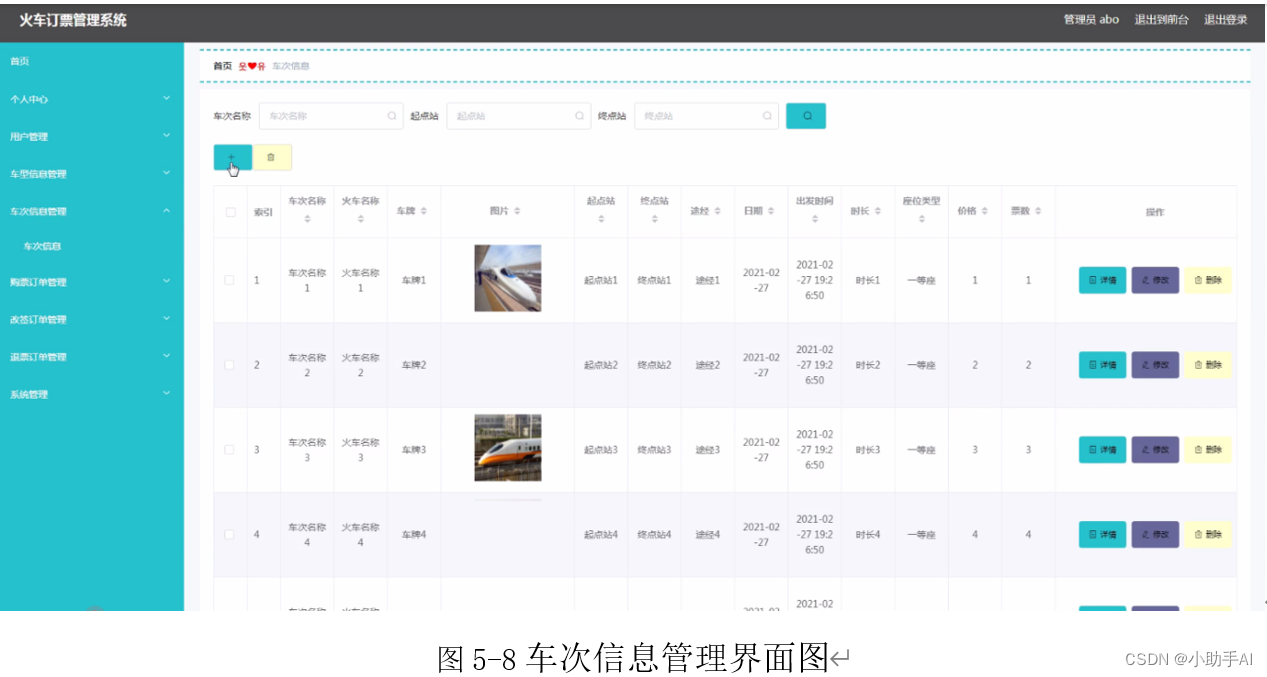Expand the 个人中心 sidebar section
Screen dimensions: 1267x677
92,98
